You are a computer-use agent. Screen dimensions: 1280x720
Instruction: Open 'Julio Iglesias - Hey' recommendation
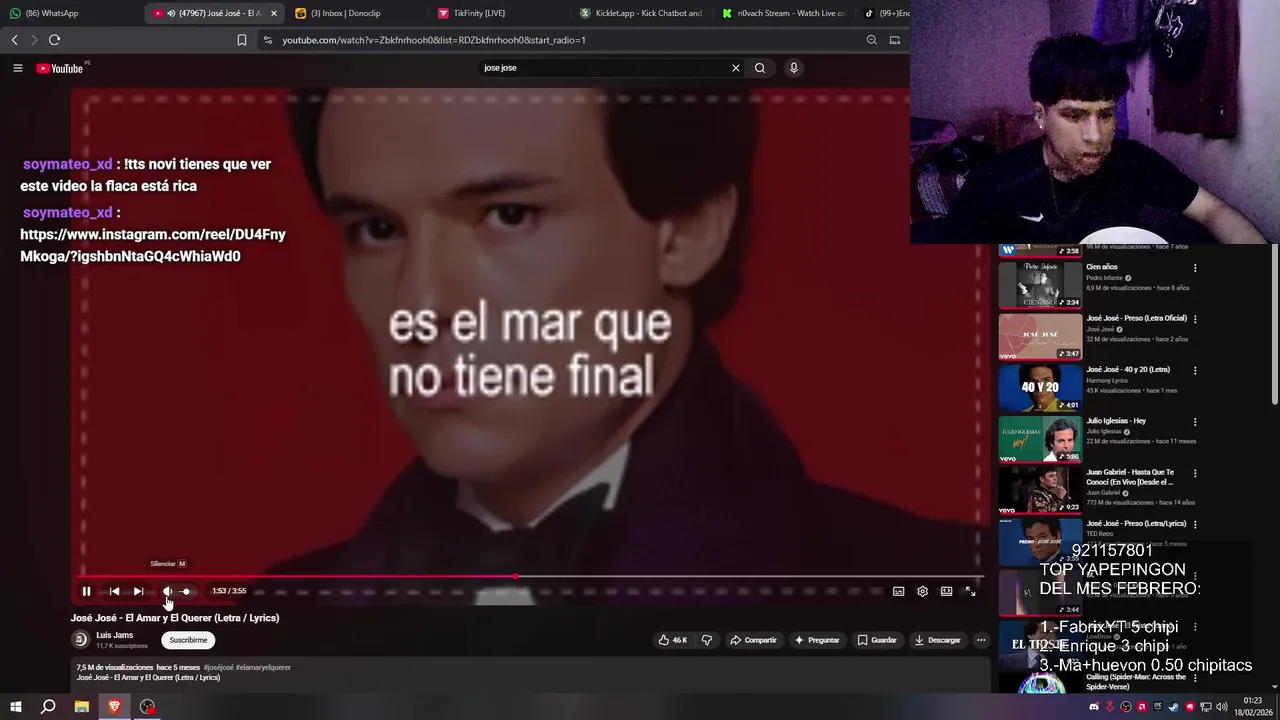pyautogui.click(x=1116, y=421)
